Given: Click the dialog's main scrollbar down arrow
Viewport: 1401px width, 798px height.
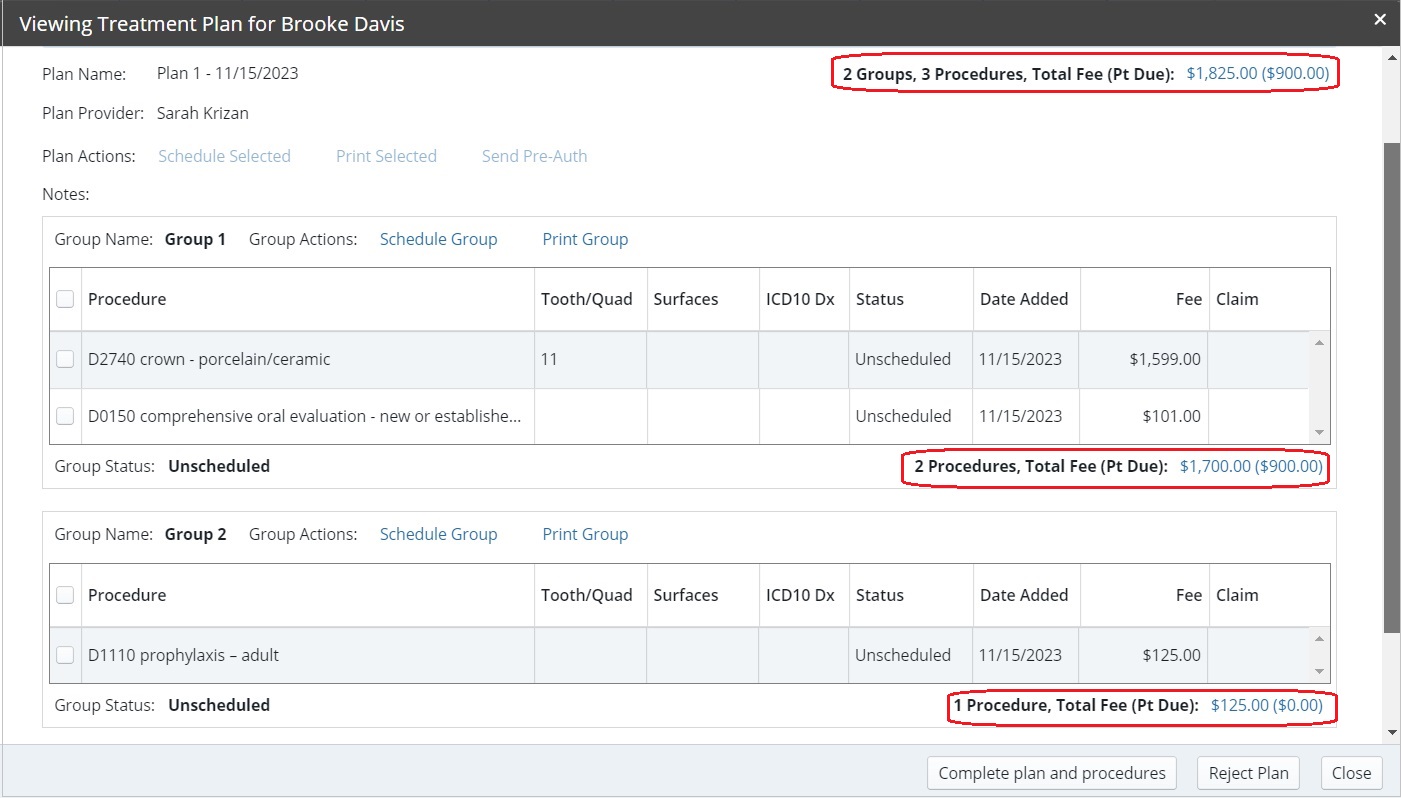Looking at the screenshot, I should coord(1392,734).
